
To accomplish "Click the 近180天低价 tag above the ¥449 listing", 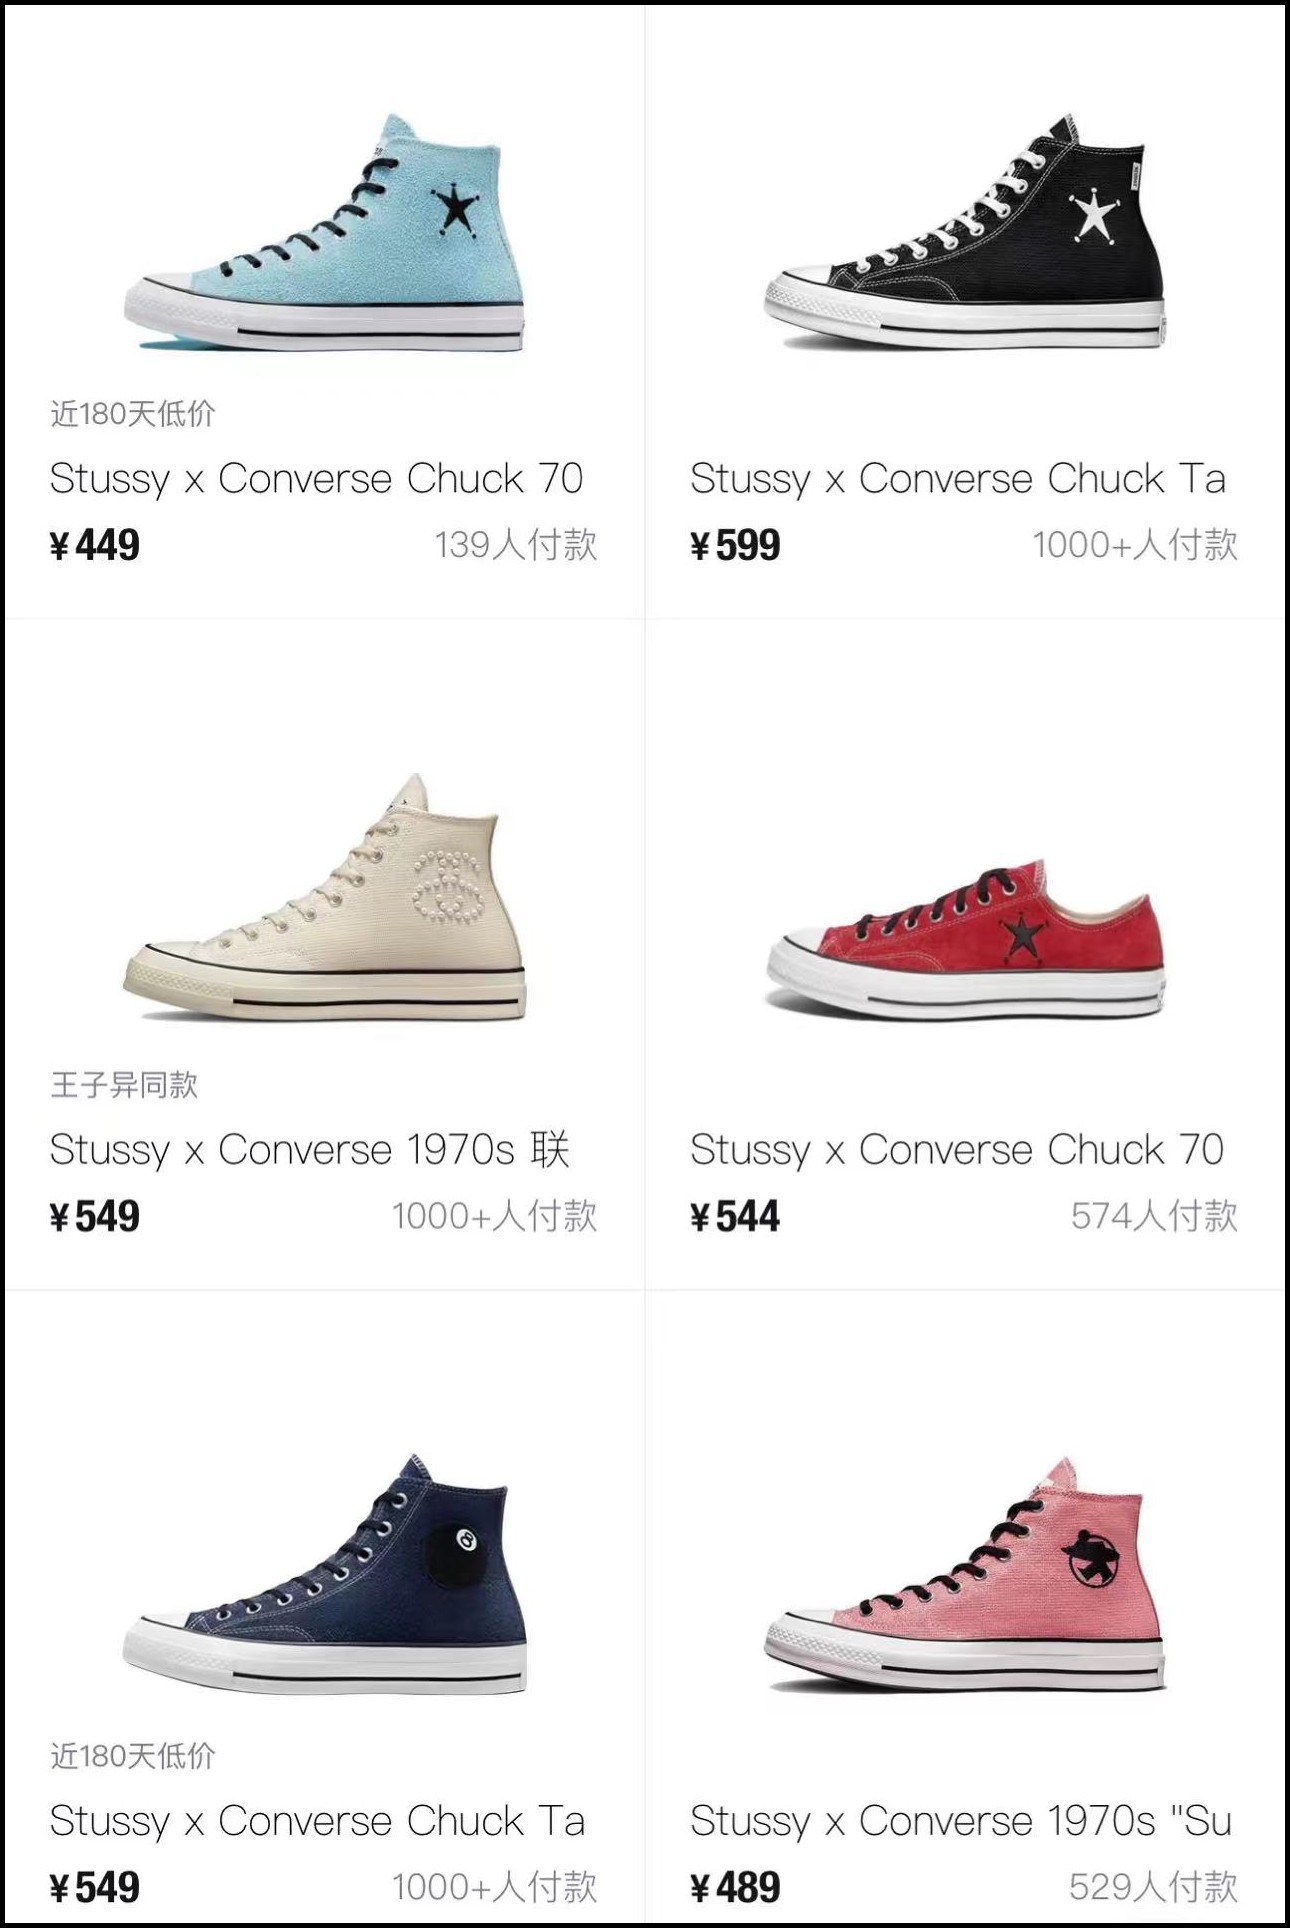I will (133, 413).
